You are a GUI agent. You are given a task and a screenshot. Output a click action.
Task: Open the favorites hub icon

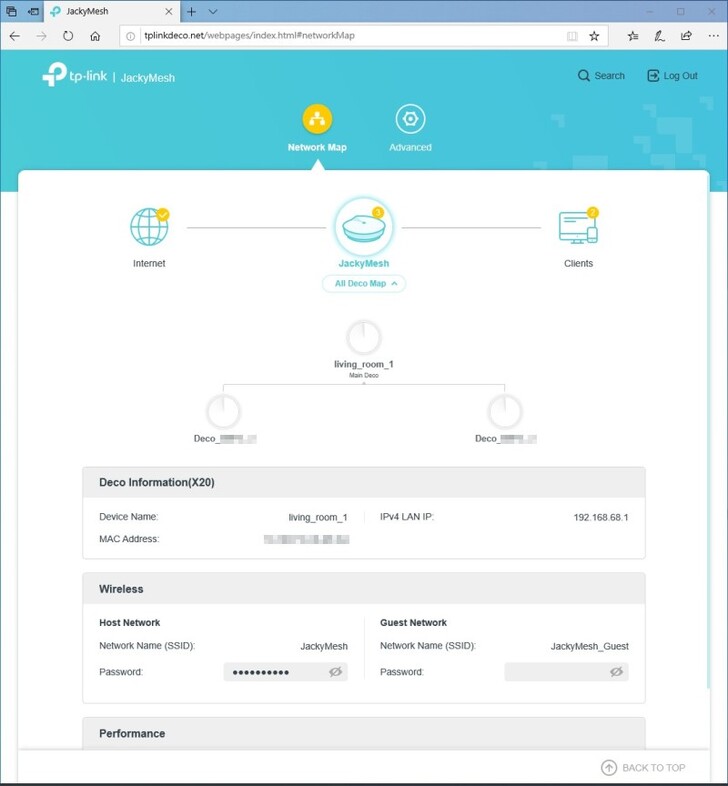click(x=633, y=36)
